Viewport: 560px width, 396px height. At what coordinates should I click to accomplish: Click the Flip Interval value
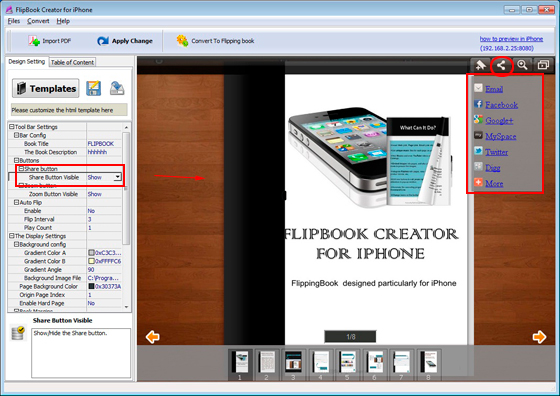pos(90,219)
